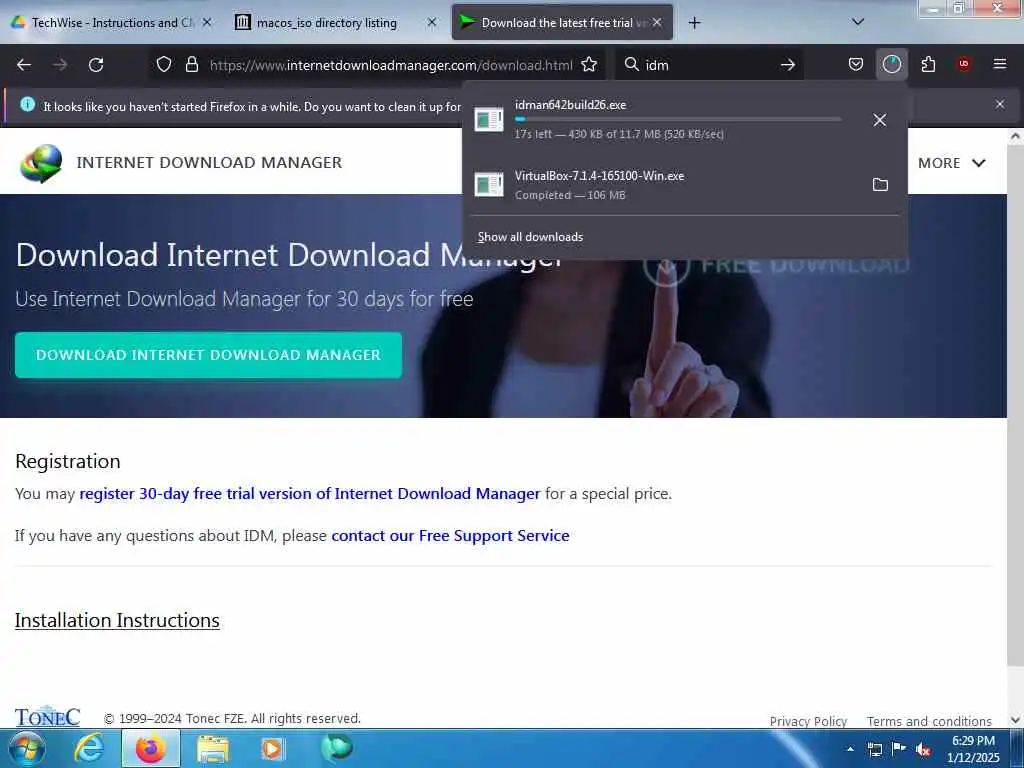Open contact our Free Support Service link
Screen dimensions: 1024x768
coord(451,536)
